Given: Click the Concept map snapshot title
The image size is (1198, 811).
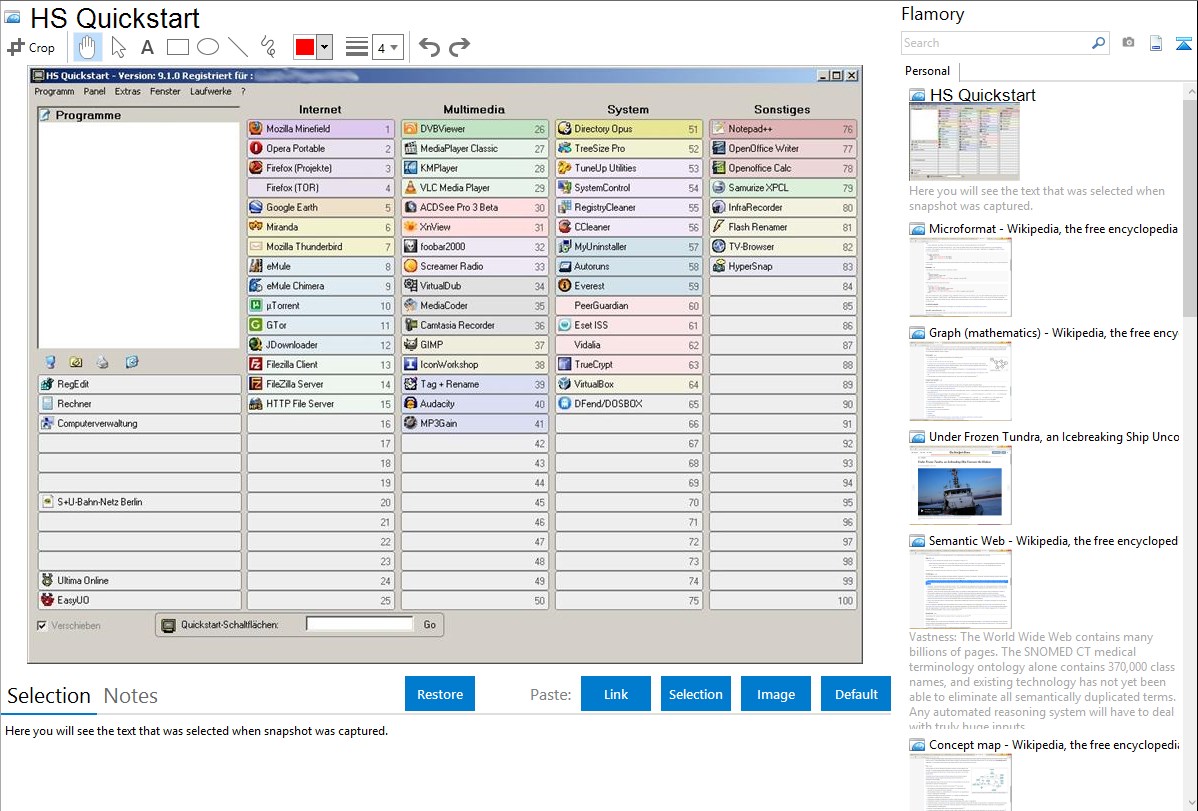Looking at the screenshot, I should tap(1054, 744).
